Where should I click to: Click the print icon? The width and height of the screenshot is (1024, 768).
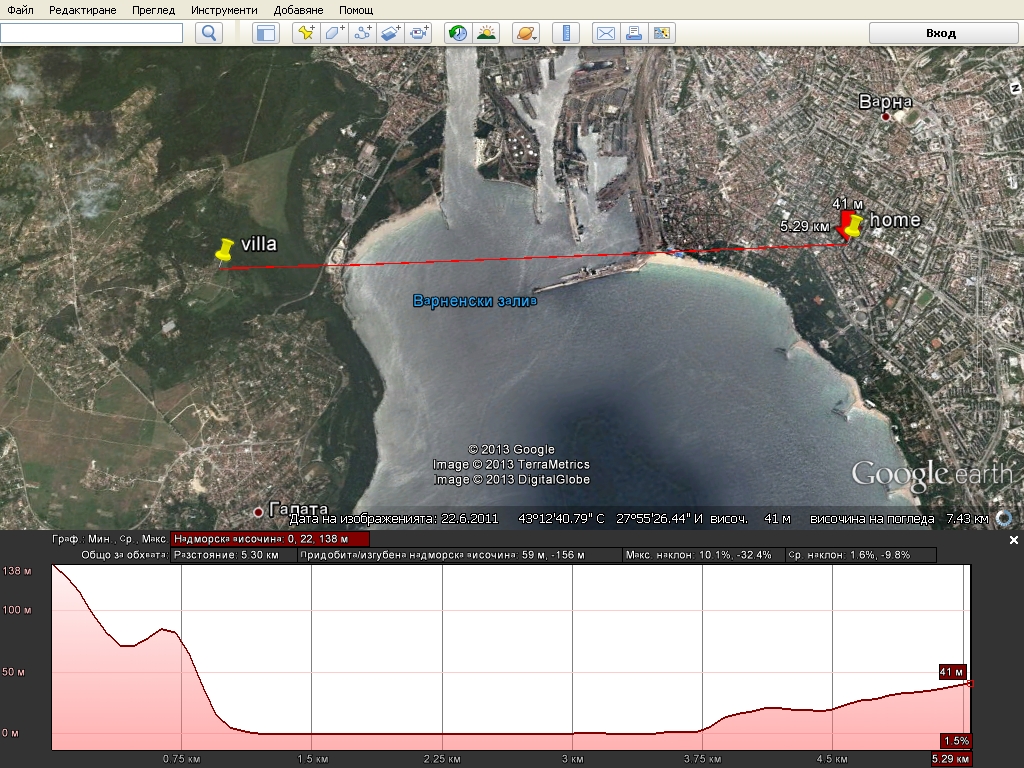pyautogui.click(x=633, y=33)
